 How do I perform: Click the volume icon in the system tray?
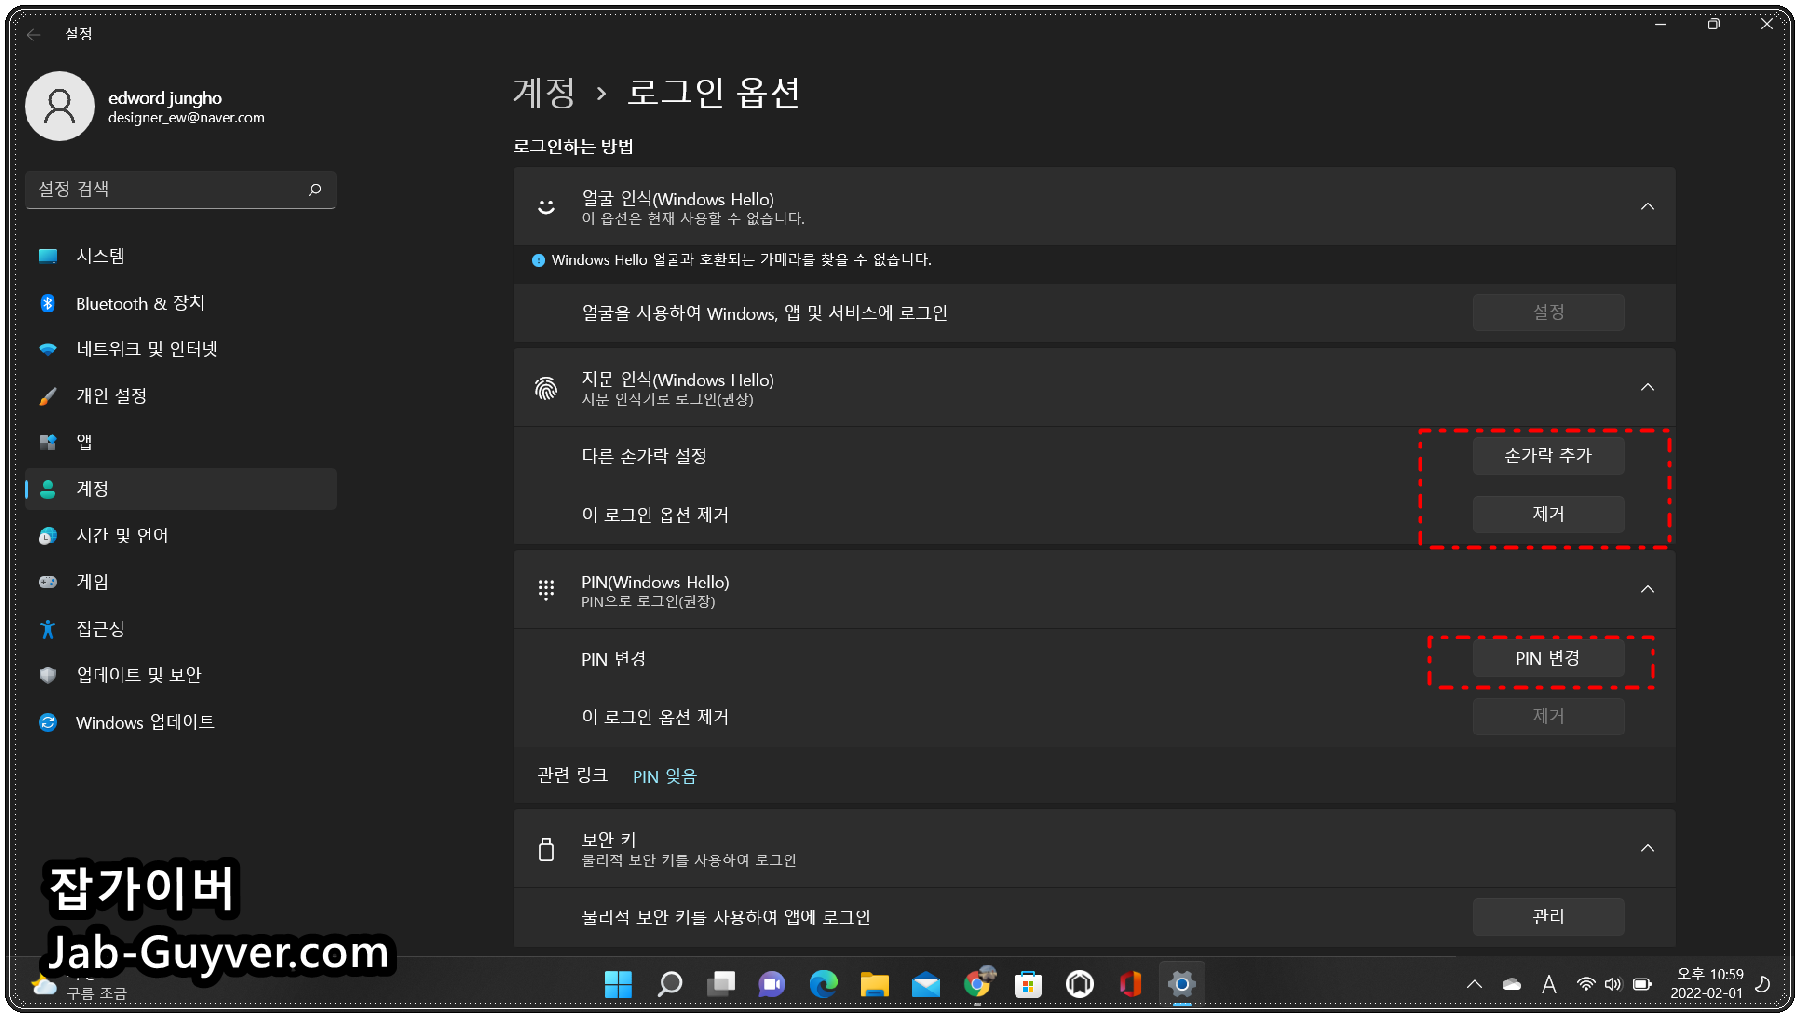tap(1613, 984)
